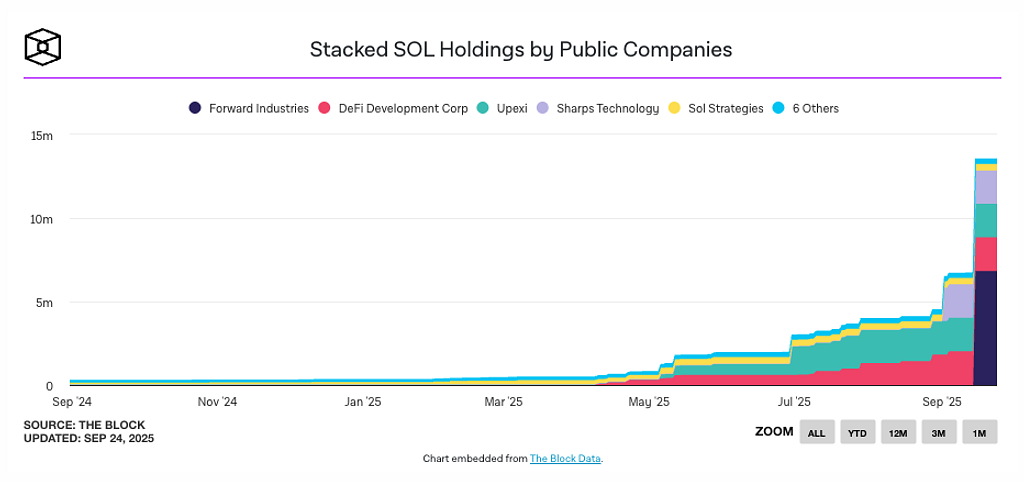Select the 3M zoom range
The height and width of the screenshot is (482, 1024).
click(x=938, y=432)
